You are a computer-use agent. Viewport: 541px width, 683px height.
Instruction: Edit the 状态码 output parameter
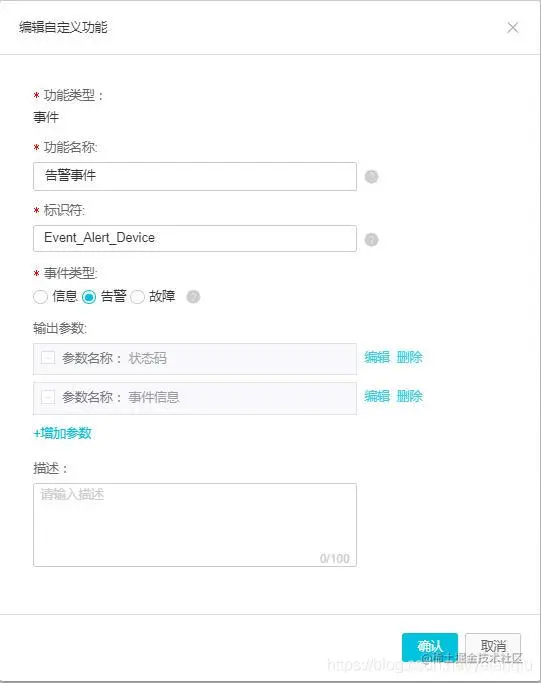coord(377,357)
